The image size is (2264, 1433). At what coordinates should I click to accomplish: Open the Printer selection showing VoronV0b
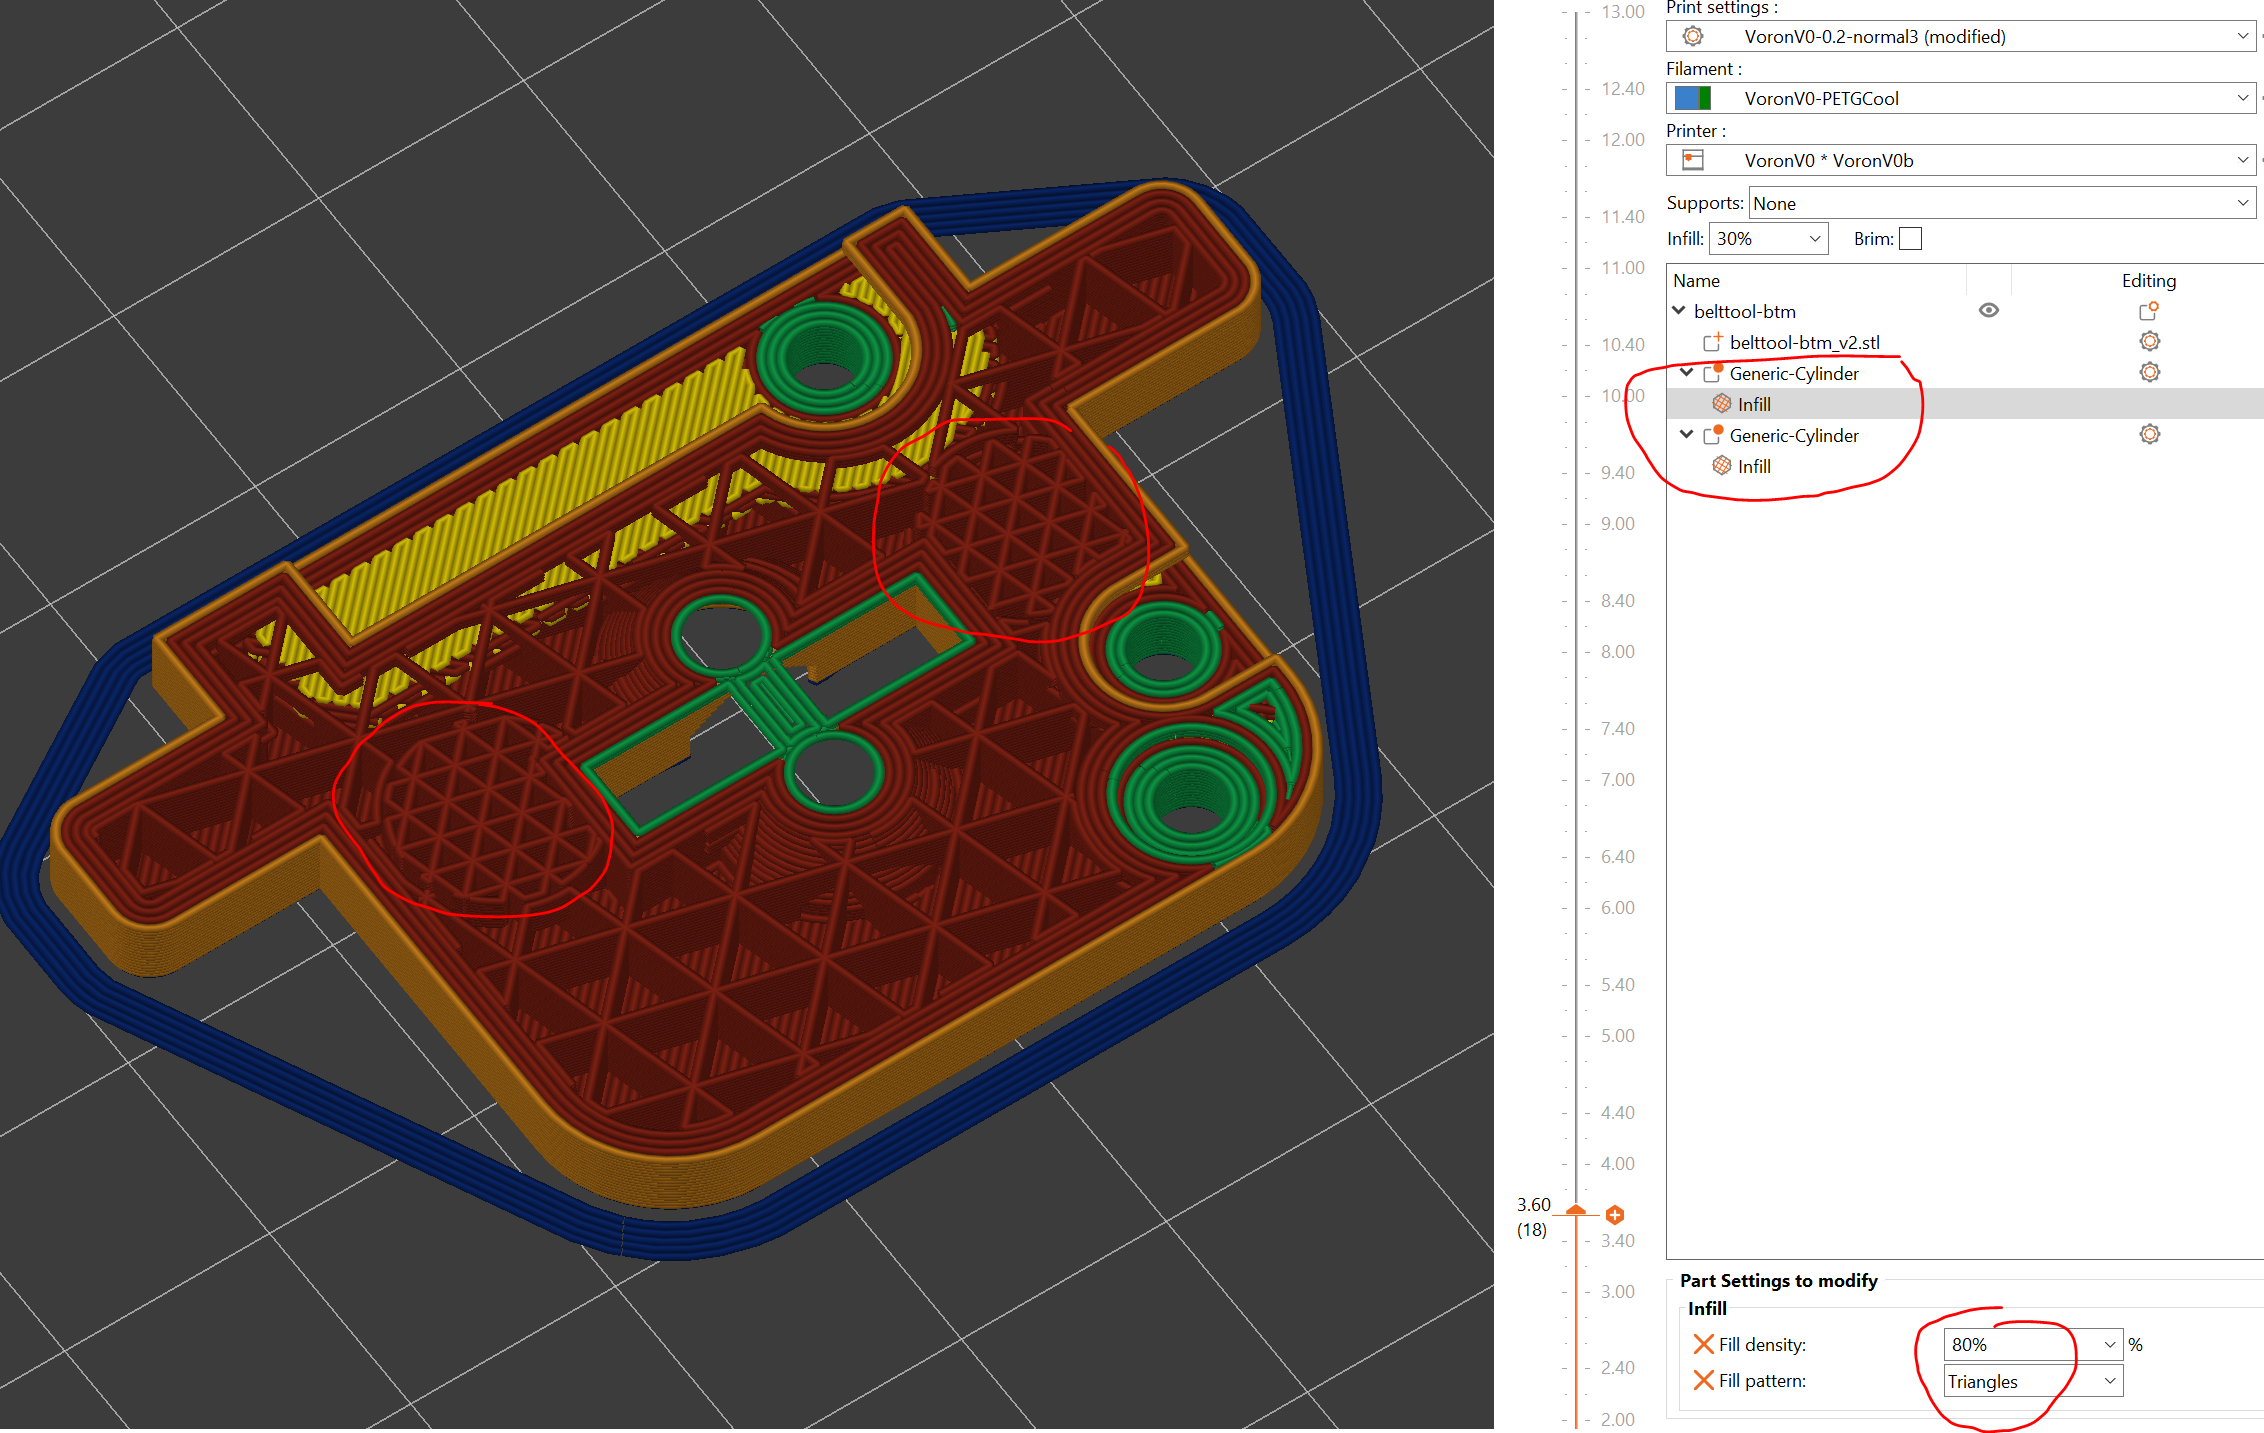pos(2241,160)
